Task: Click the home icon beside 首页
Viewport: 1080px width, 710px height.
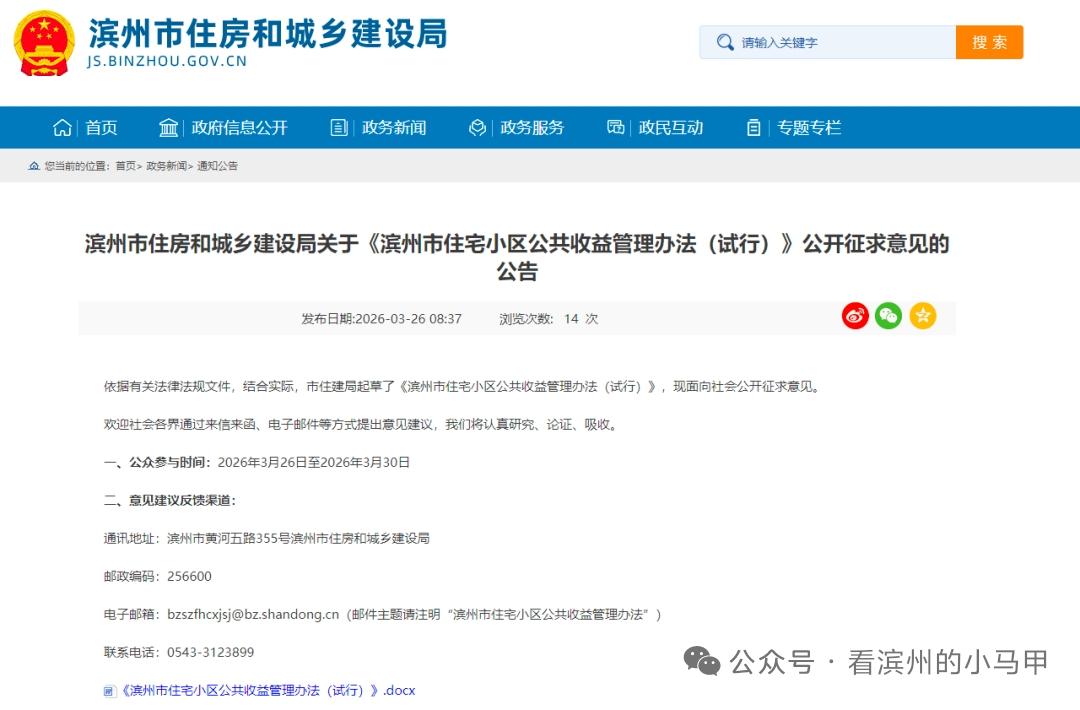Action: pyautogui.click(x=62, y=127)
